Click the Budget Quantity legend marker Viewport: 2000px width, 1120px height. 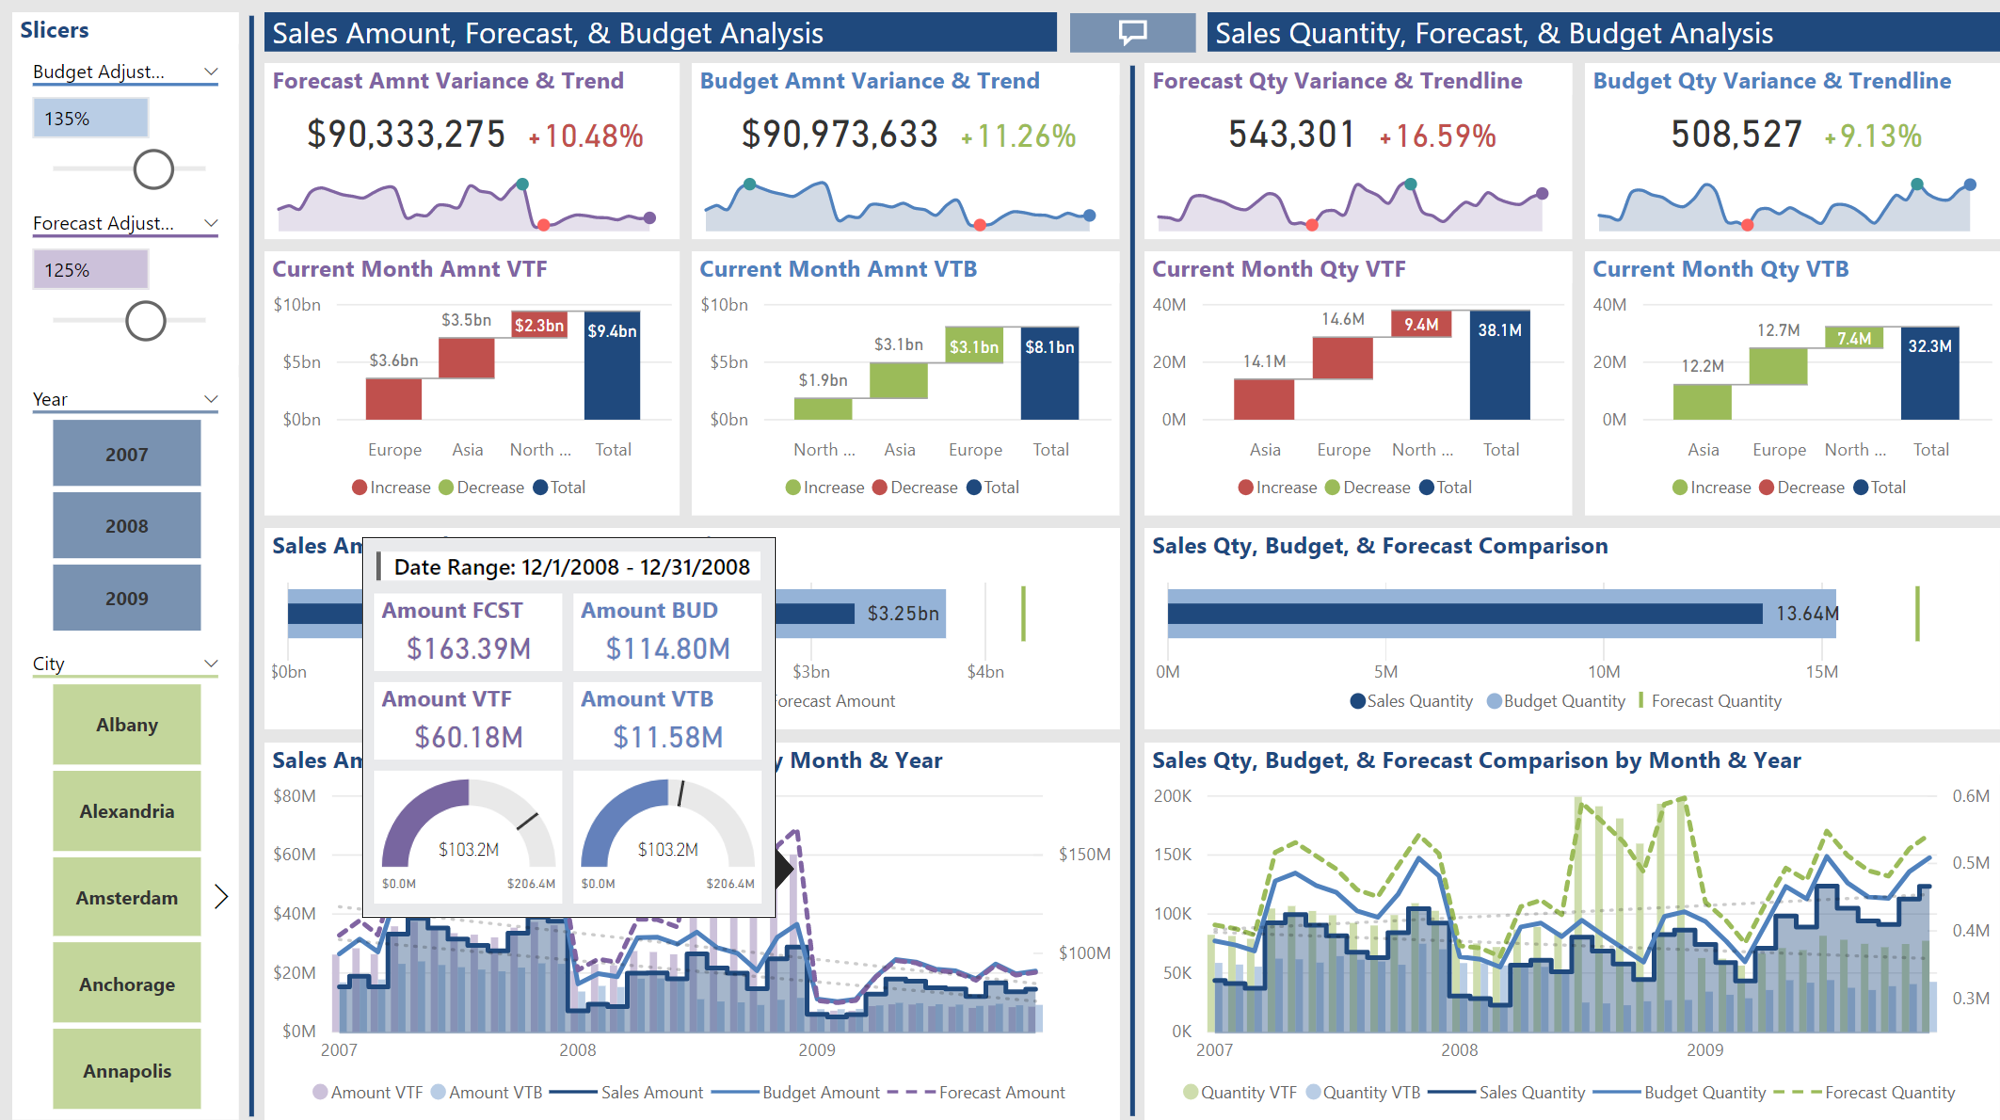[1495, 701]
